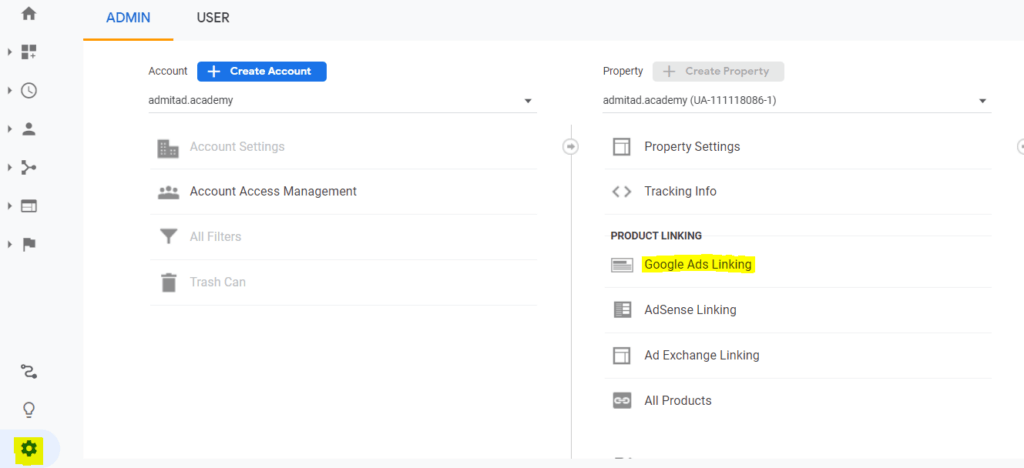Image resolution: width=1024 pixels, height=468 pixels.
Task: Open Account Access Management
Action: pyautogui.click(x=273, y=192)
